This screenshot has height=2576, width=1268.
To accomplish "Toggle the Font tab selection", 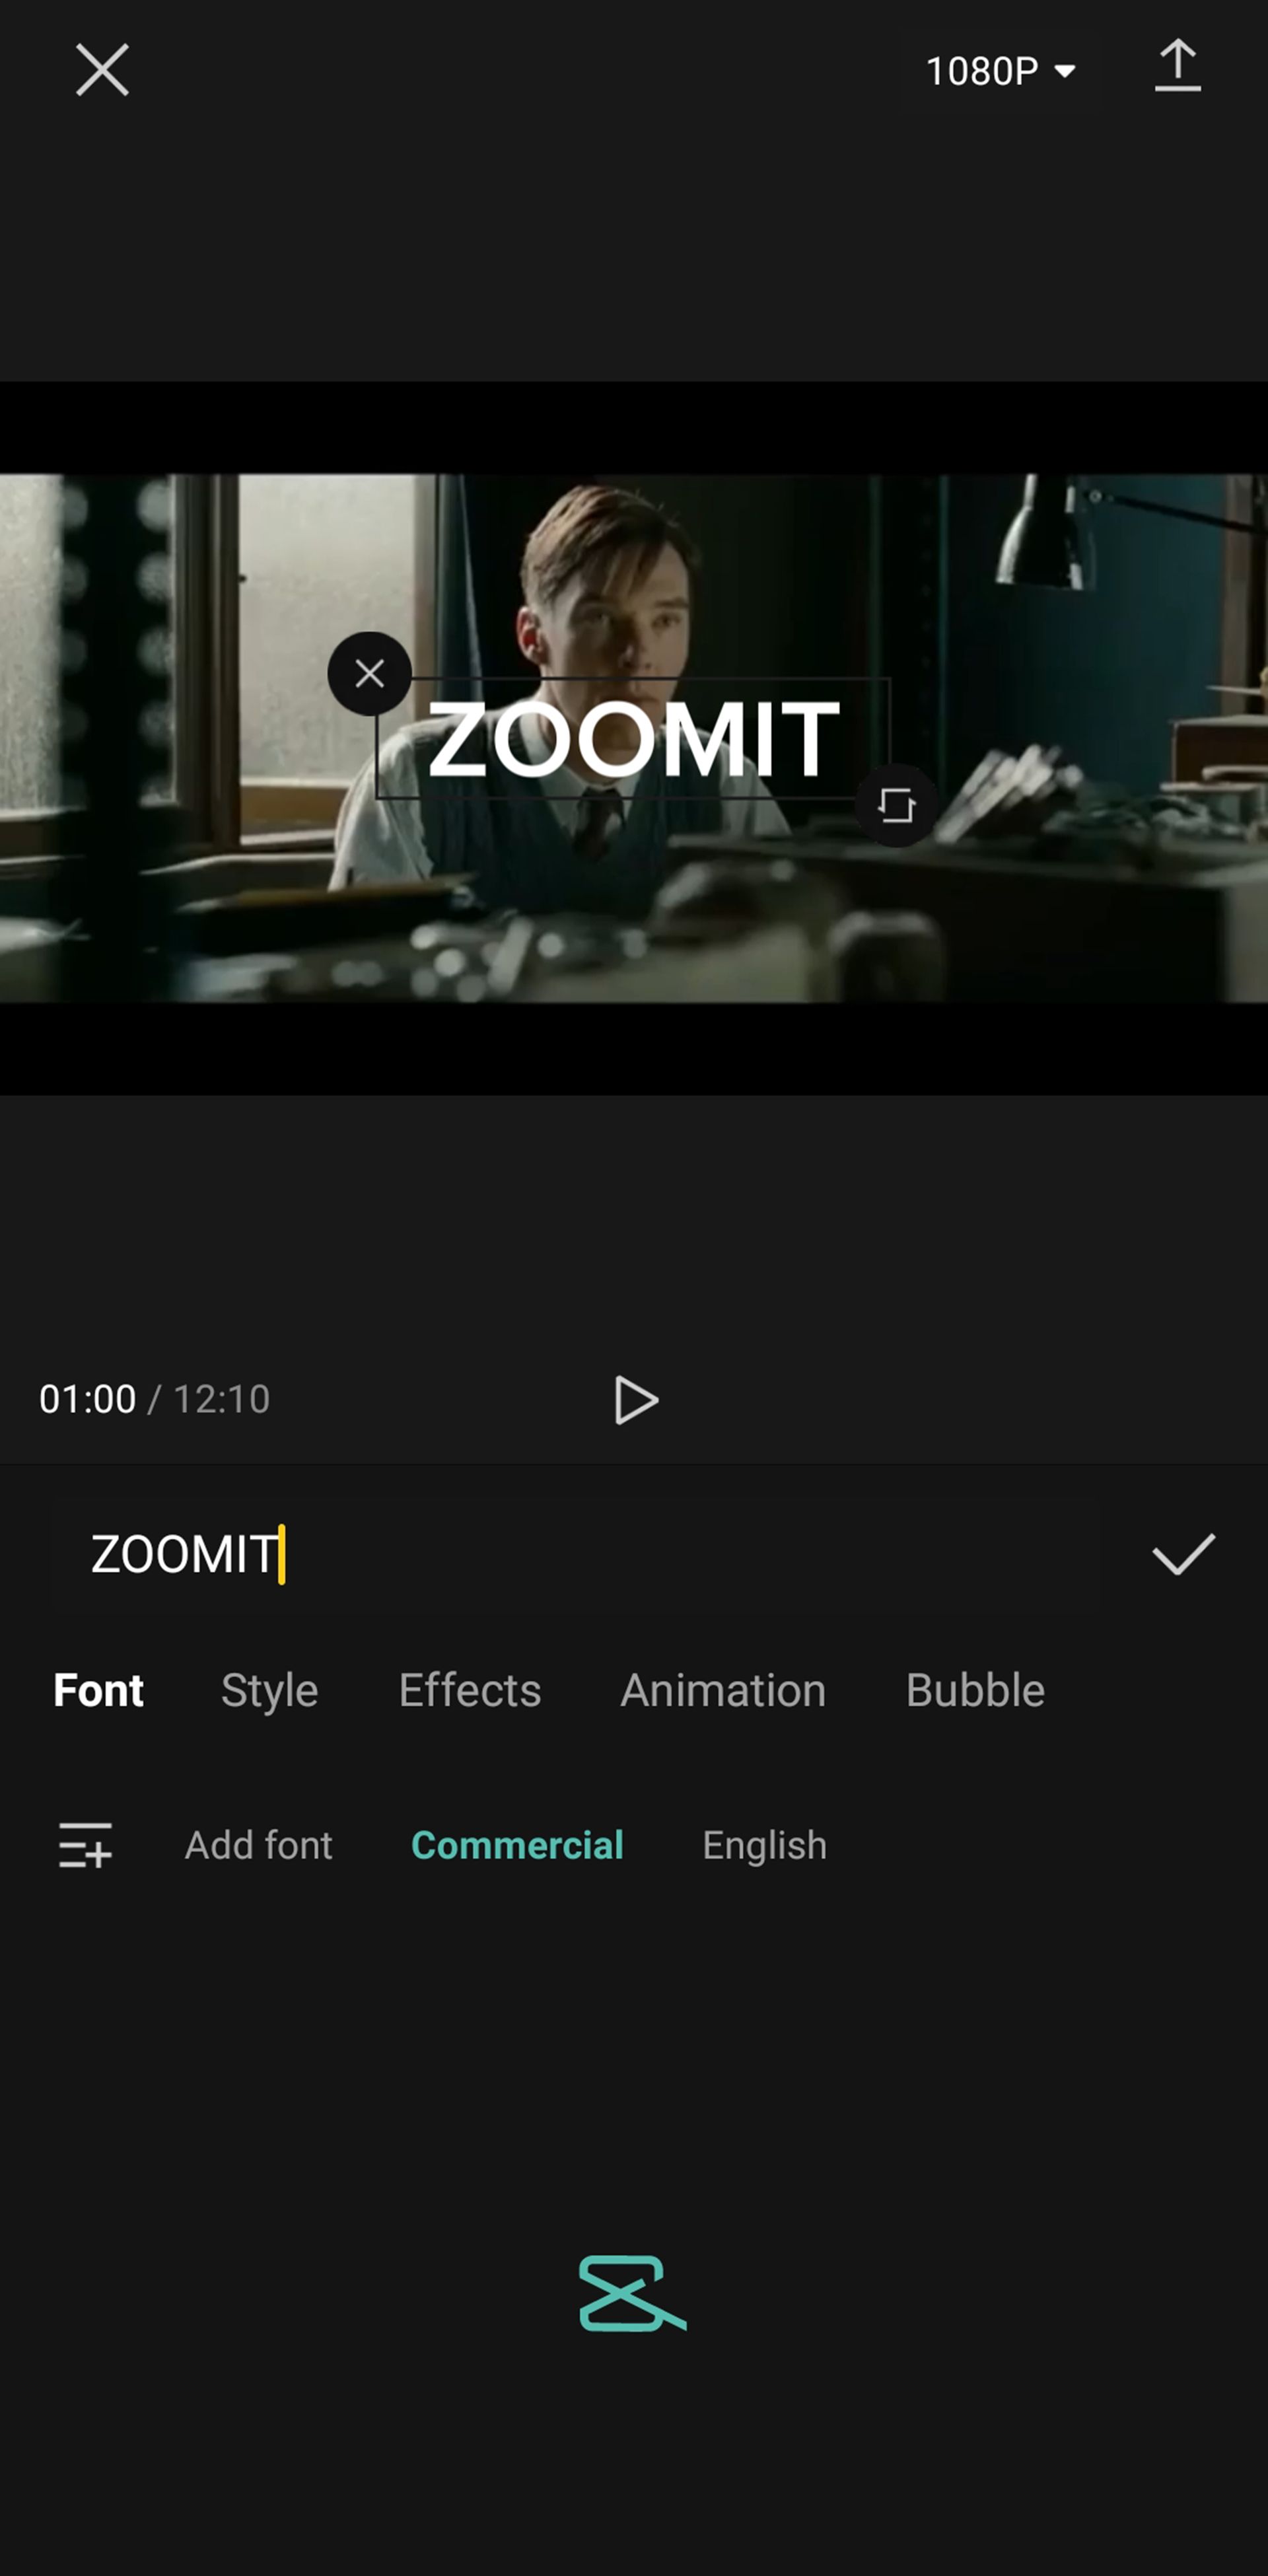I will pos(98,1689).
